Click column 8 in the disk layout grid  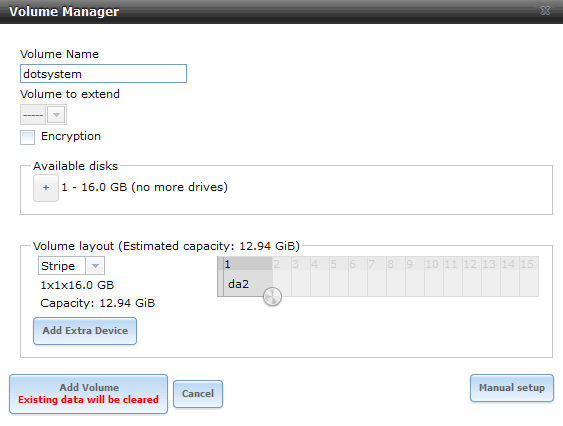396,264
